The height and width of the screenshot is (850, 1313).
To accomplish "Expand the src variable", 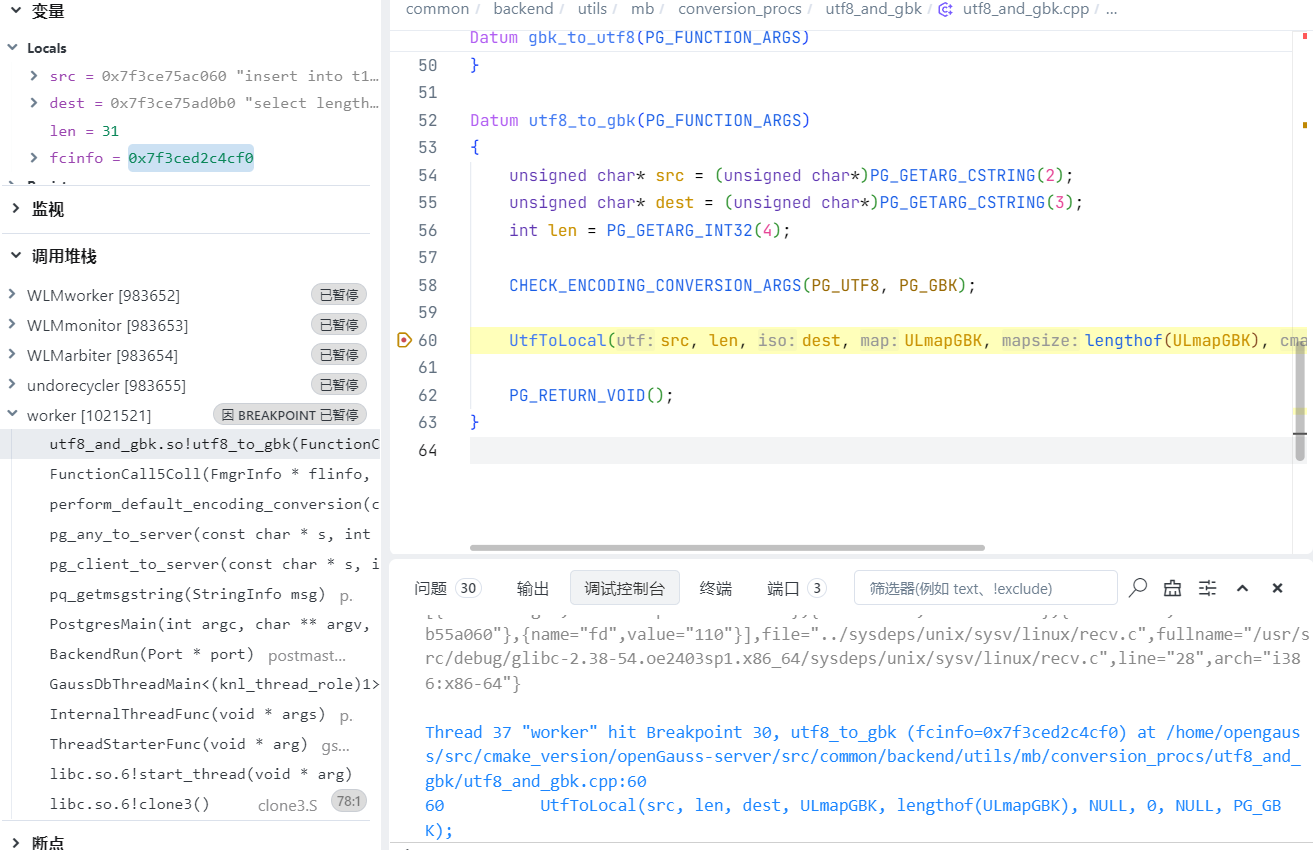I will (x=34, y=76).
